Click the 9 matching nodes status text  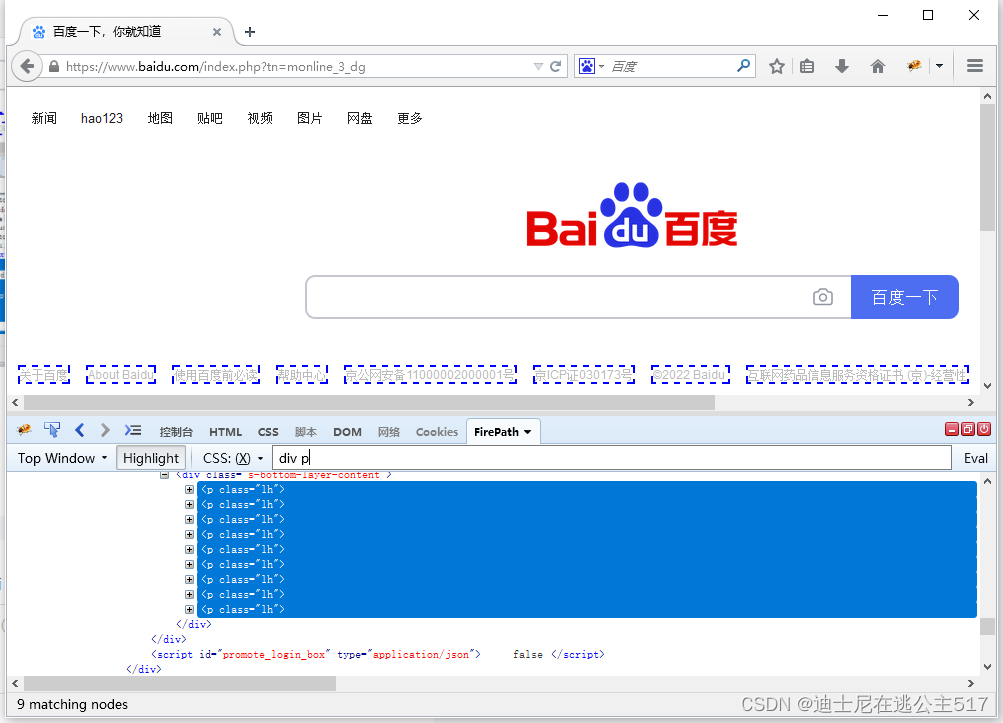[x=72, y=704]
